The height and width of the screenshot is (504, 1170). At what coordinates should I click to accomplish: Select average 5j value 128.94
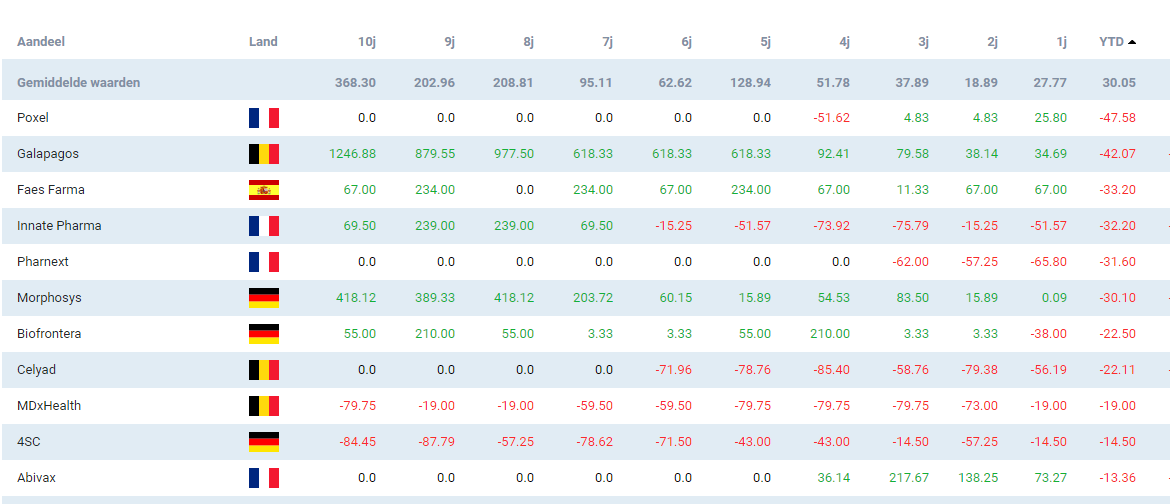[x=751, y=82]
